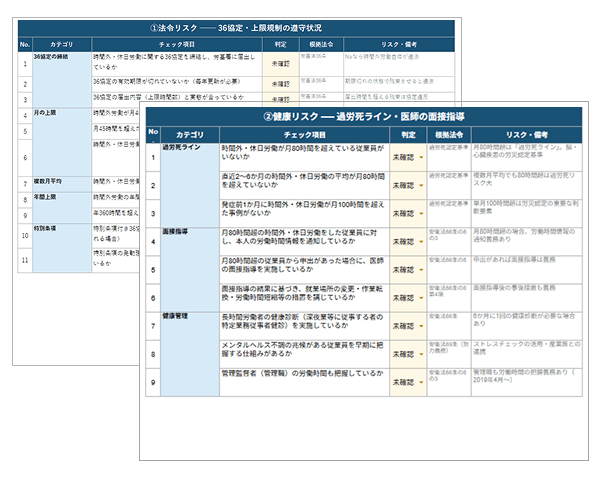
Task: Select the 年間上限 category cell
Action: (x=62, y=207)
